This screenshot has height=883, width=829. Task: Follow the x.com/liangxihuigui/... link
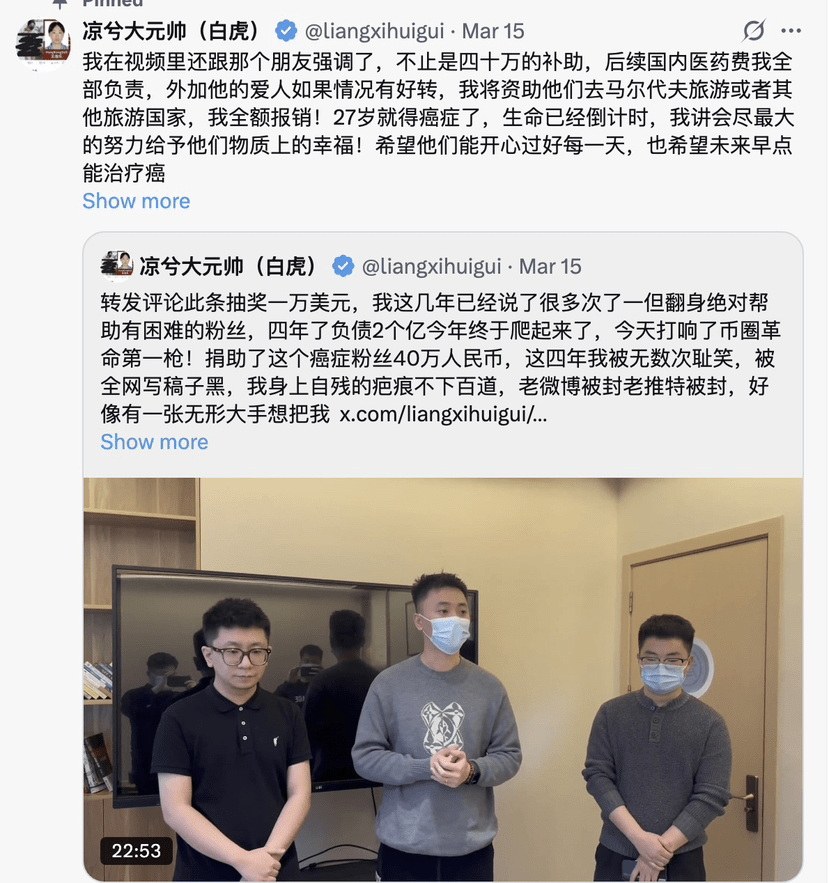[x=443, y=414]
